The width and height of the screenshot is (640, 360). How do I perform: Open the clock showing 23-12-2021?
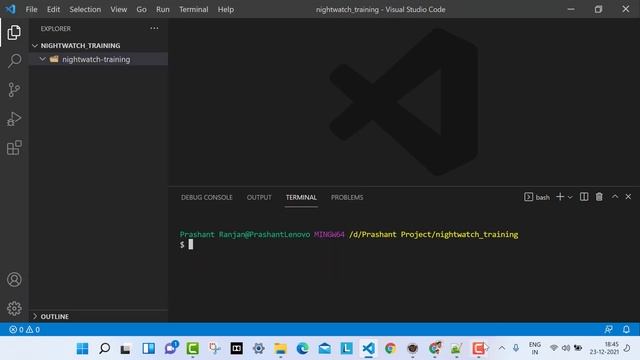point(604,348)
